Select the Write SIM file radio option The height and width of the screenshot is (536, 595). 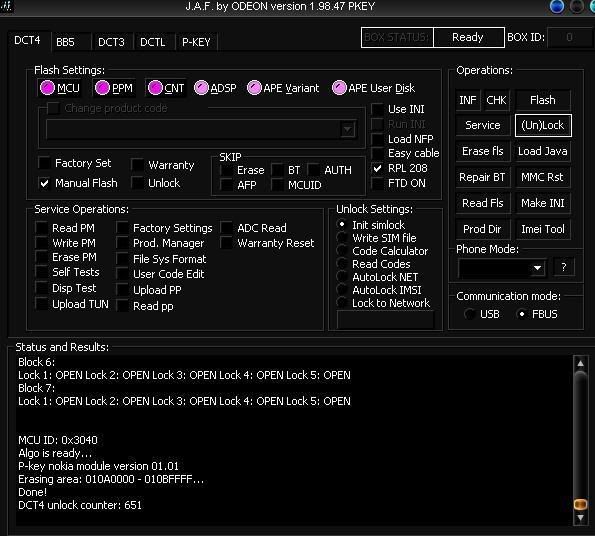(342, 238)
